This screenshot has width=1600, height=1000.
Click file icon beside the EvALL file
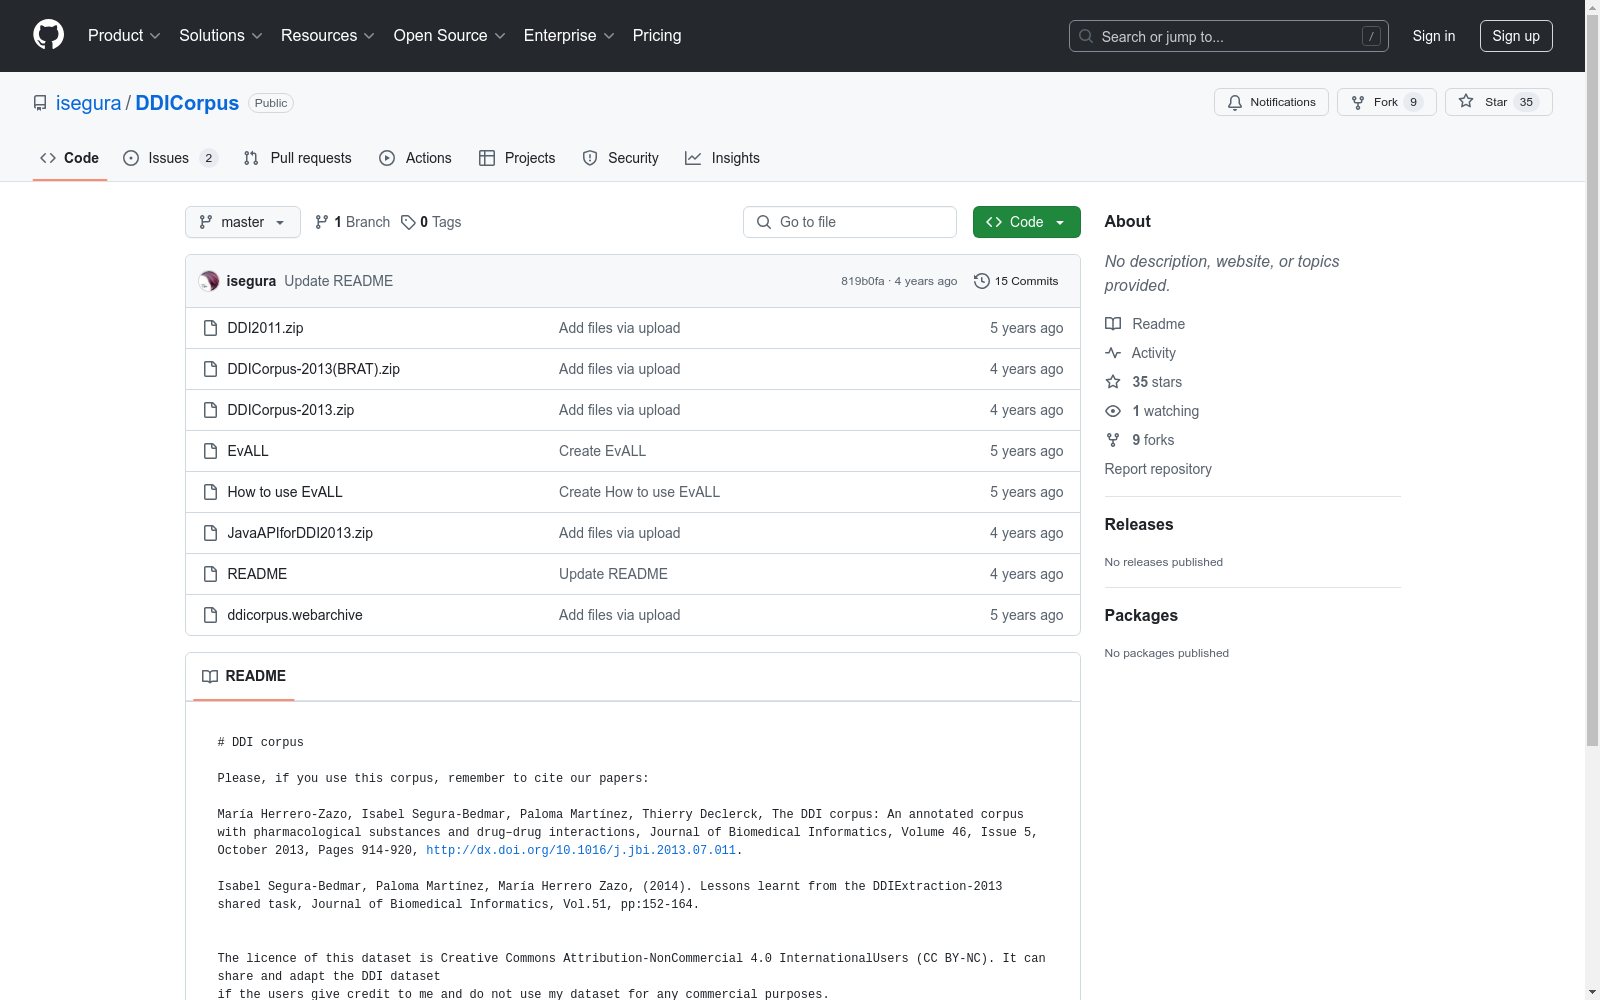pos(210,451)
